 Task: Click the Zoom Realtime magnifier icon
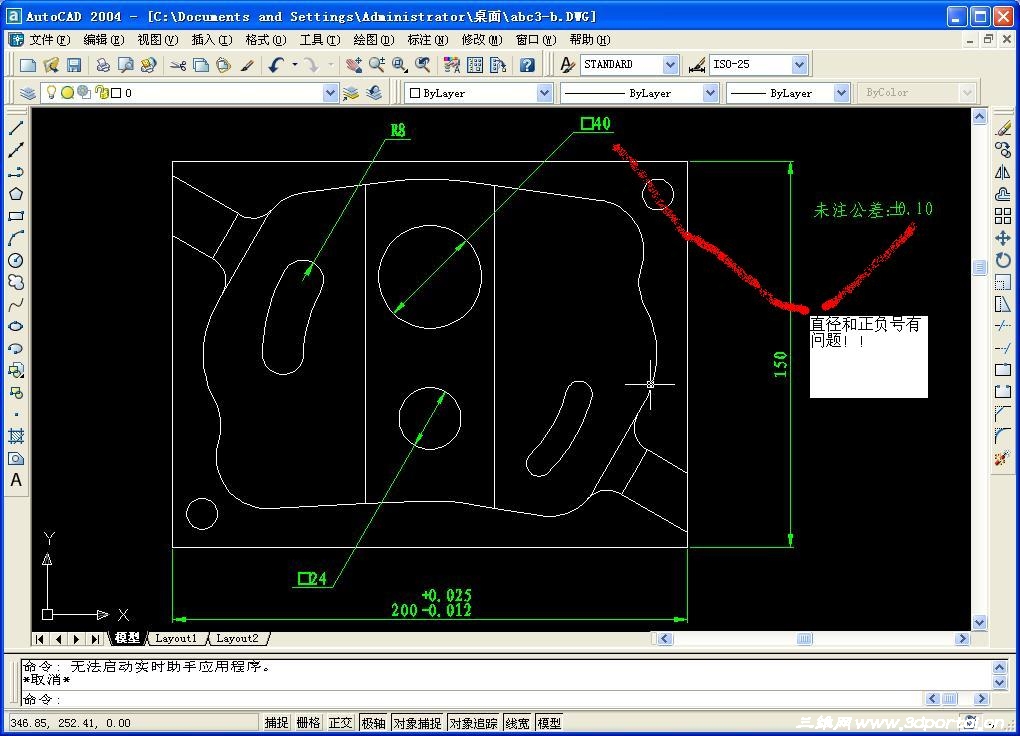pos(377,64)
